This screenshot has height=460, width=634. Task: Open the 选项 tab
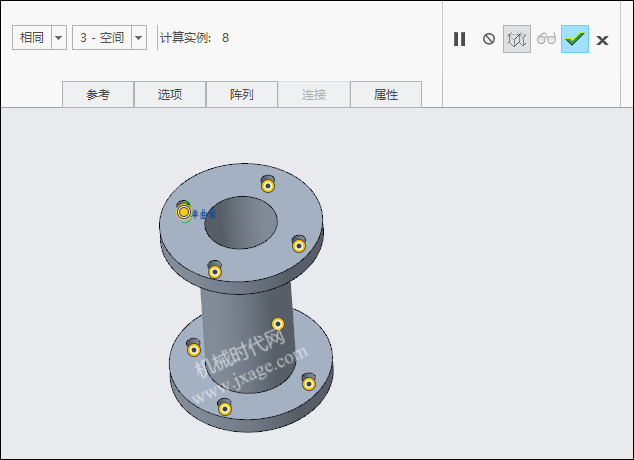click(170, 95)
